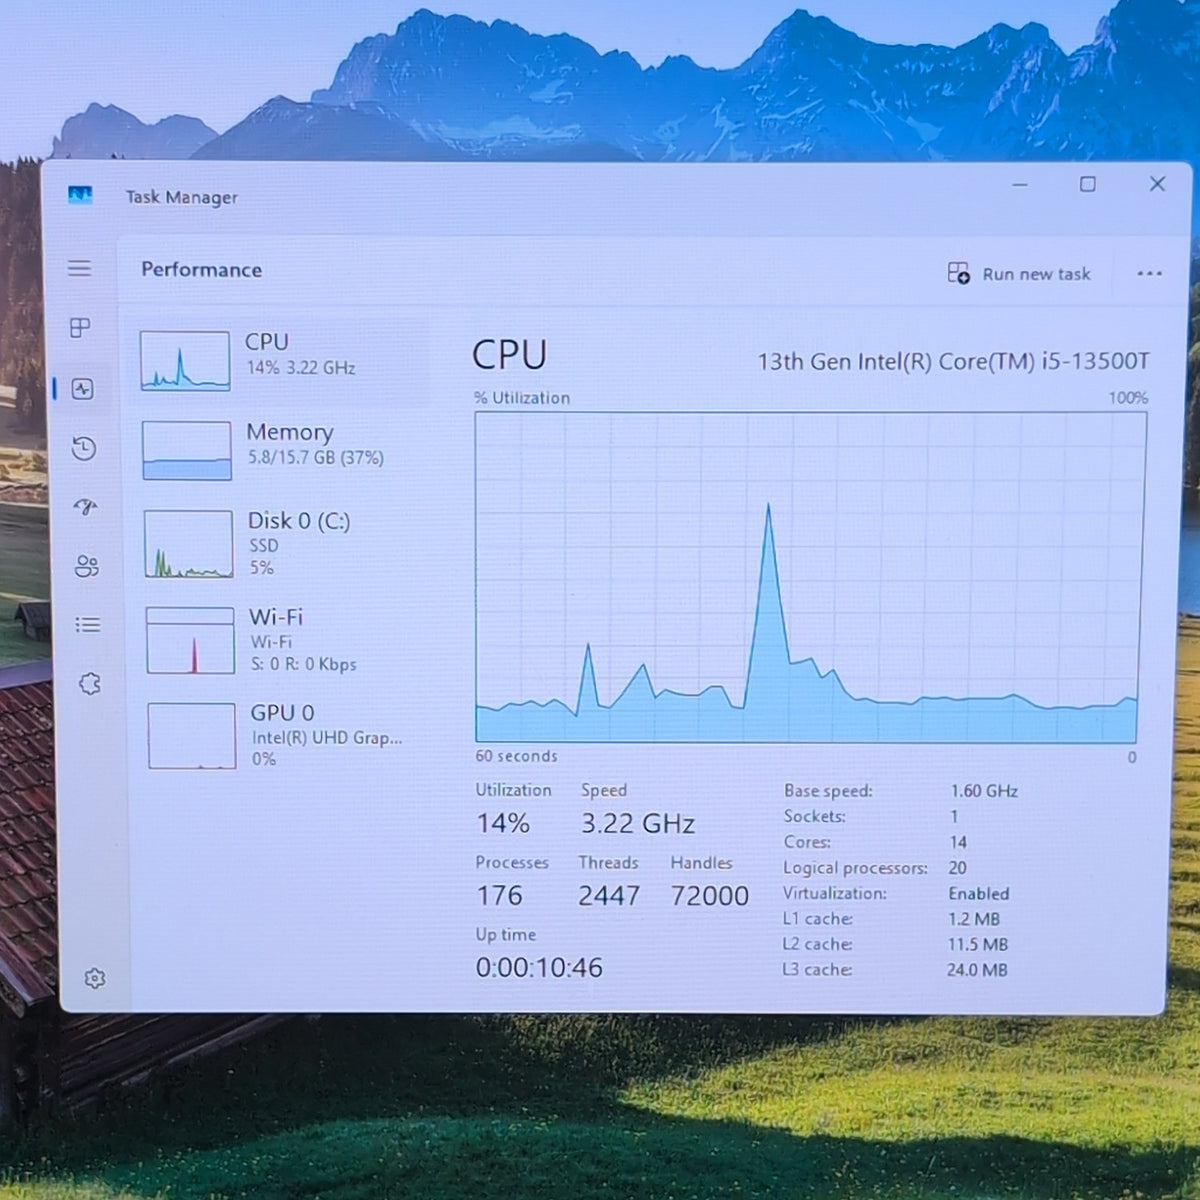Click the L3 cache value 24.0 MB
The width and height of the screenshot is (1200, 1200).
pos(977,969)
